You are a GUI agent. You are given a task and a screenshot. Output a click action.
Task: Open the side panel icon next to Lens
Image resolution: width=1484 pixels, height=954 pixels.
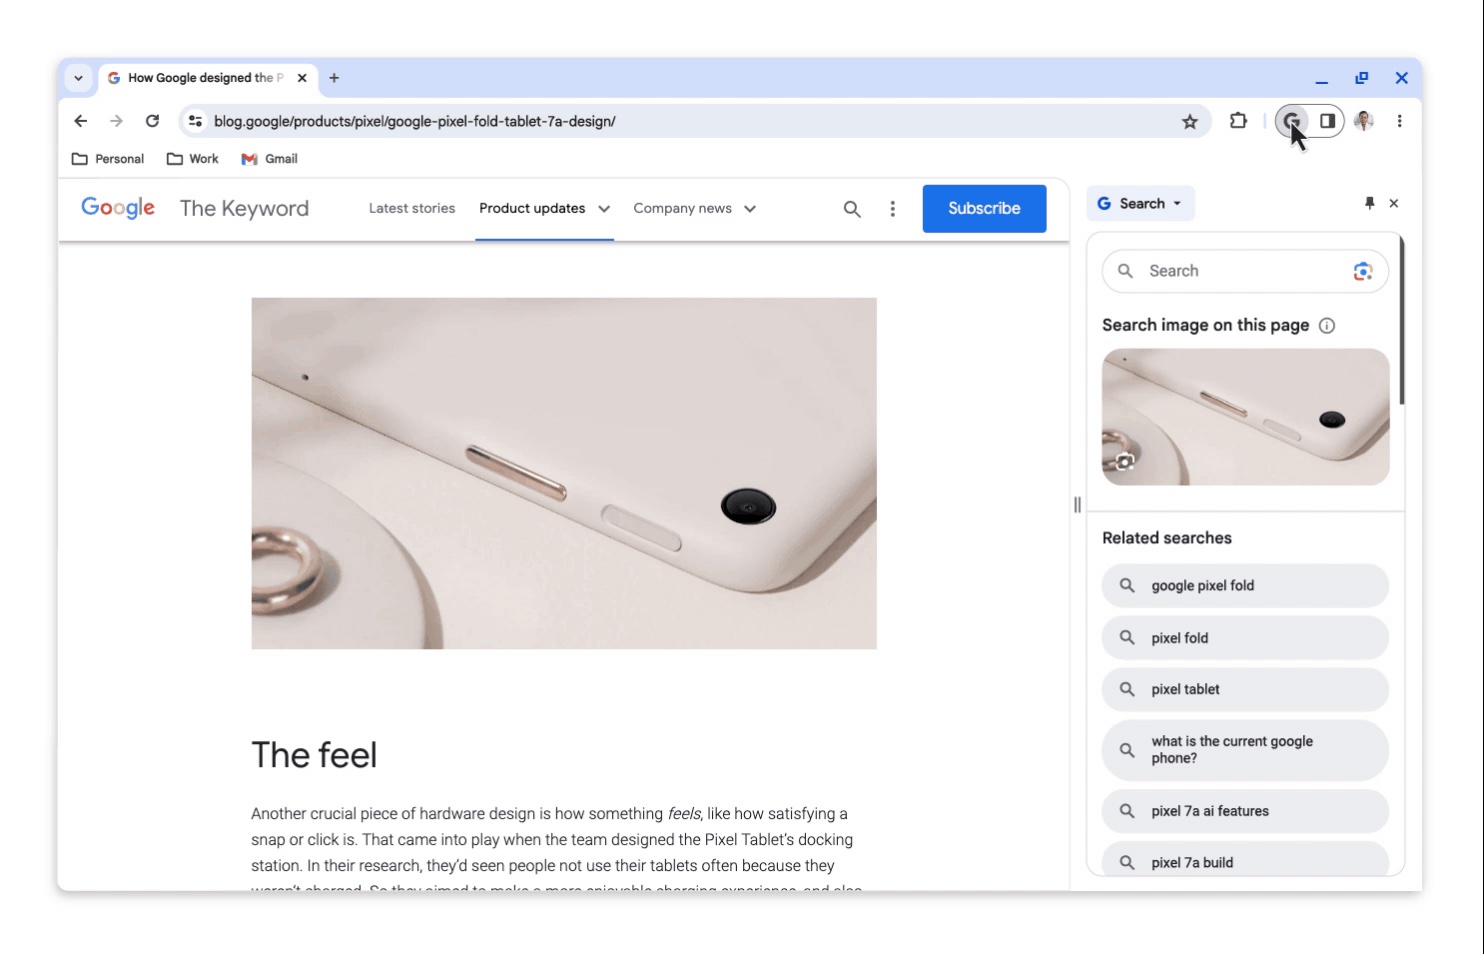(1327, 120)
